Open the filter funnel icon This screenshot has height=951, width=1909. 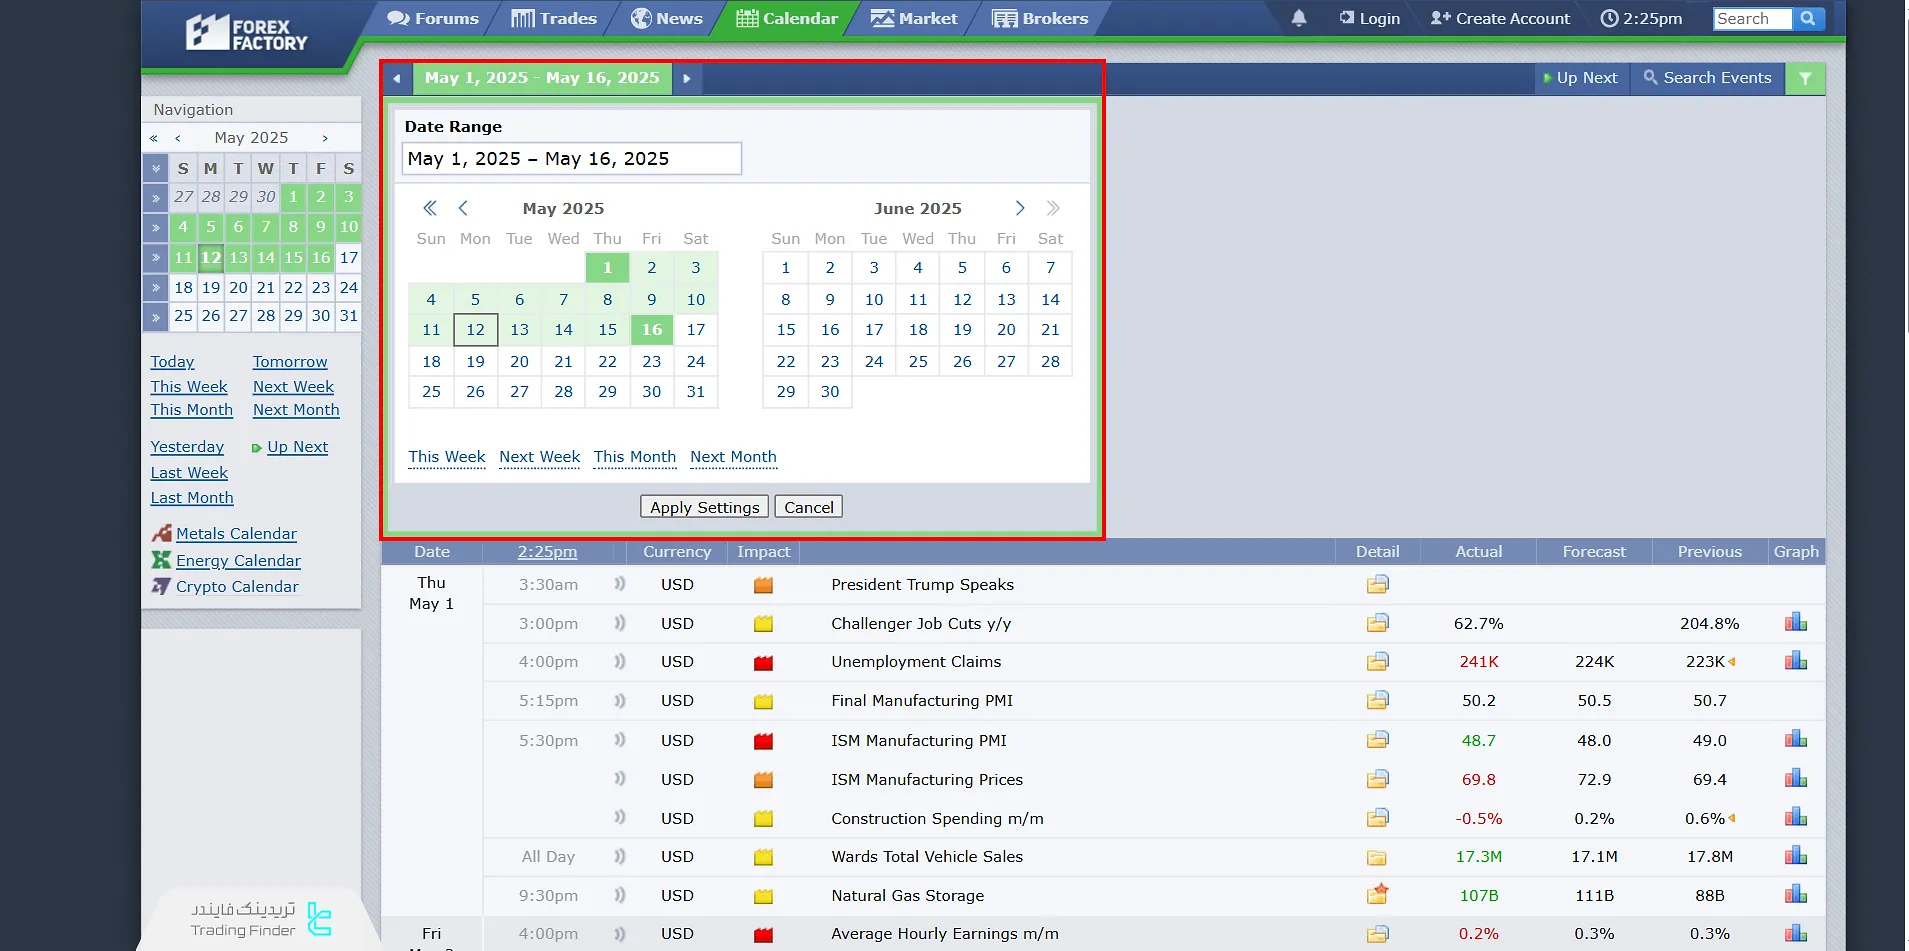point(1805,78)
